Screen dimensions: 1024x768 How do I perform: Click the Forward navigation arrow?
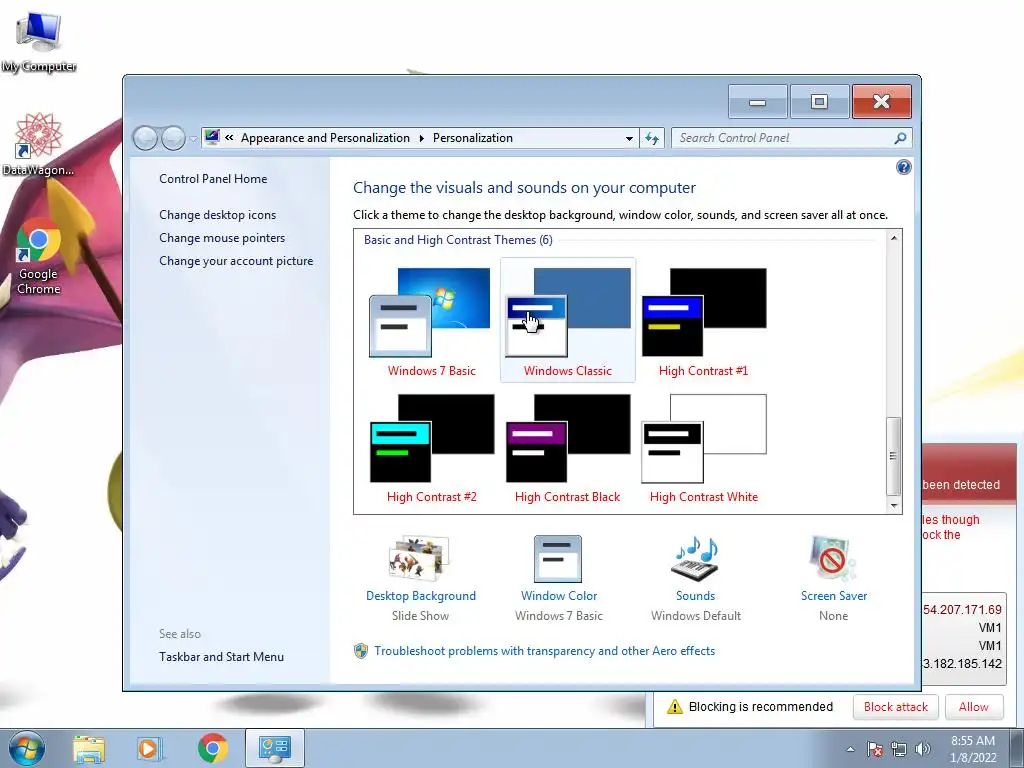point(173,138)
